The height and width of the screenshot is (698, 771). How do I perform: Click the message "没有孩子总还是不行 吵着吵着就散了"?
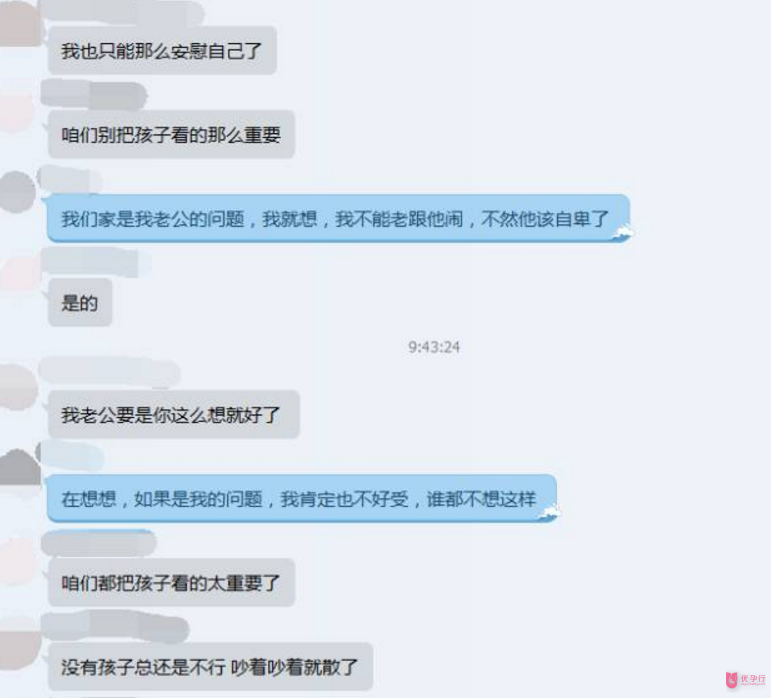pyautogui.click(x=210, y=667)
